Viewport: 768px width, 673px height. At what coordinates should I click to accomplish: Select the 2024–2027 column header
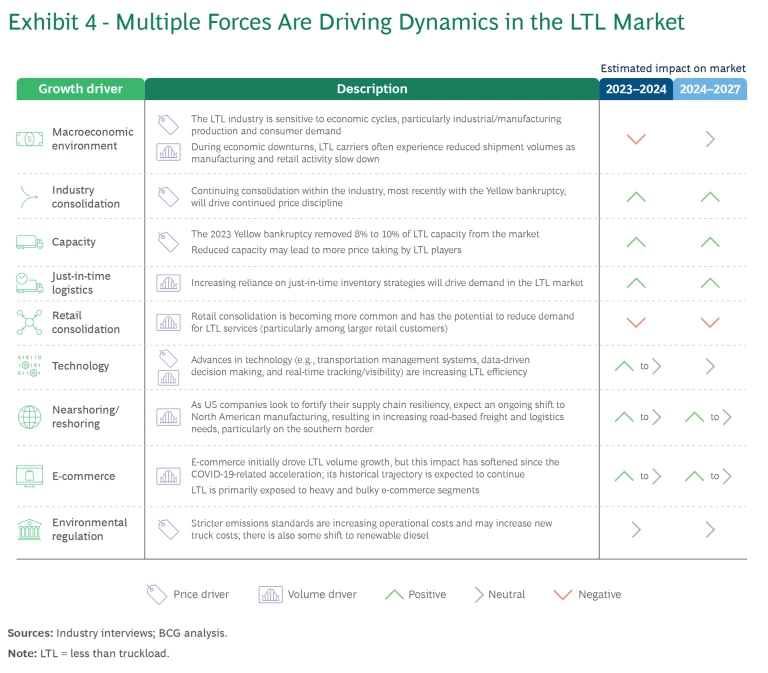710,89
